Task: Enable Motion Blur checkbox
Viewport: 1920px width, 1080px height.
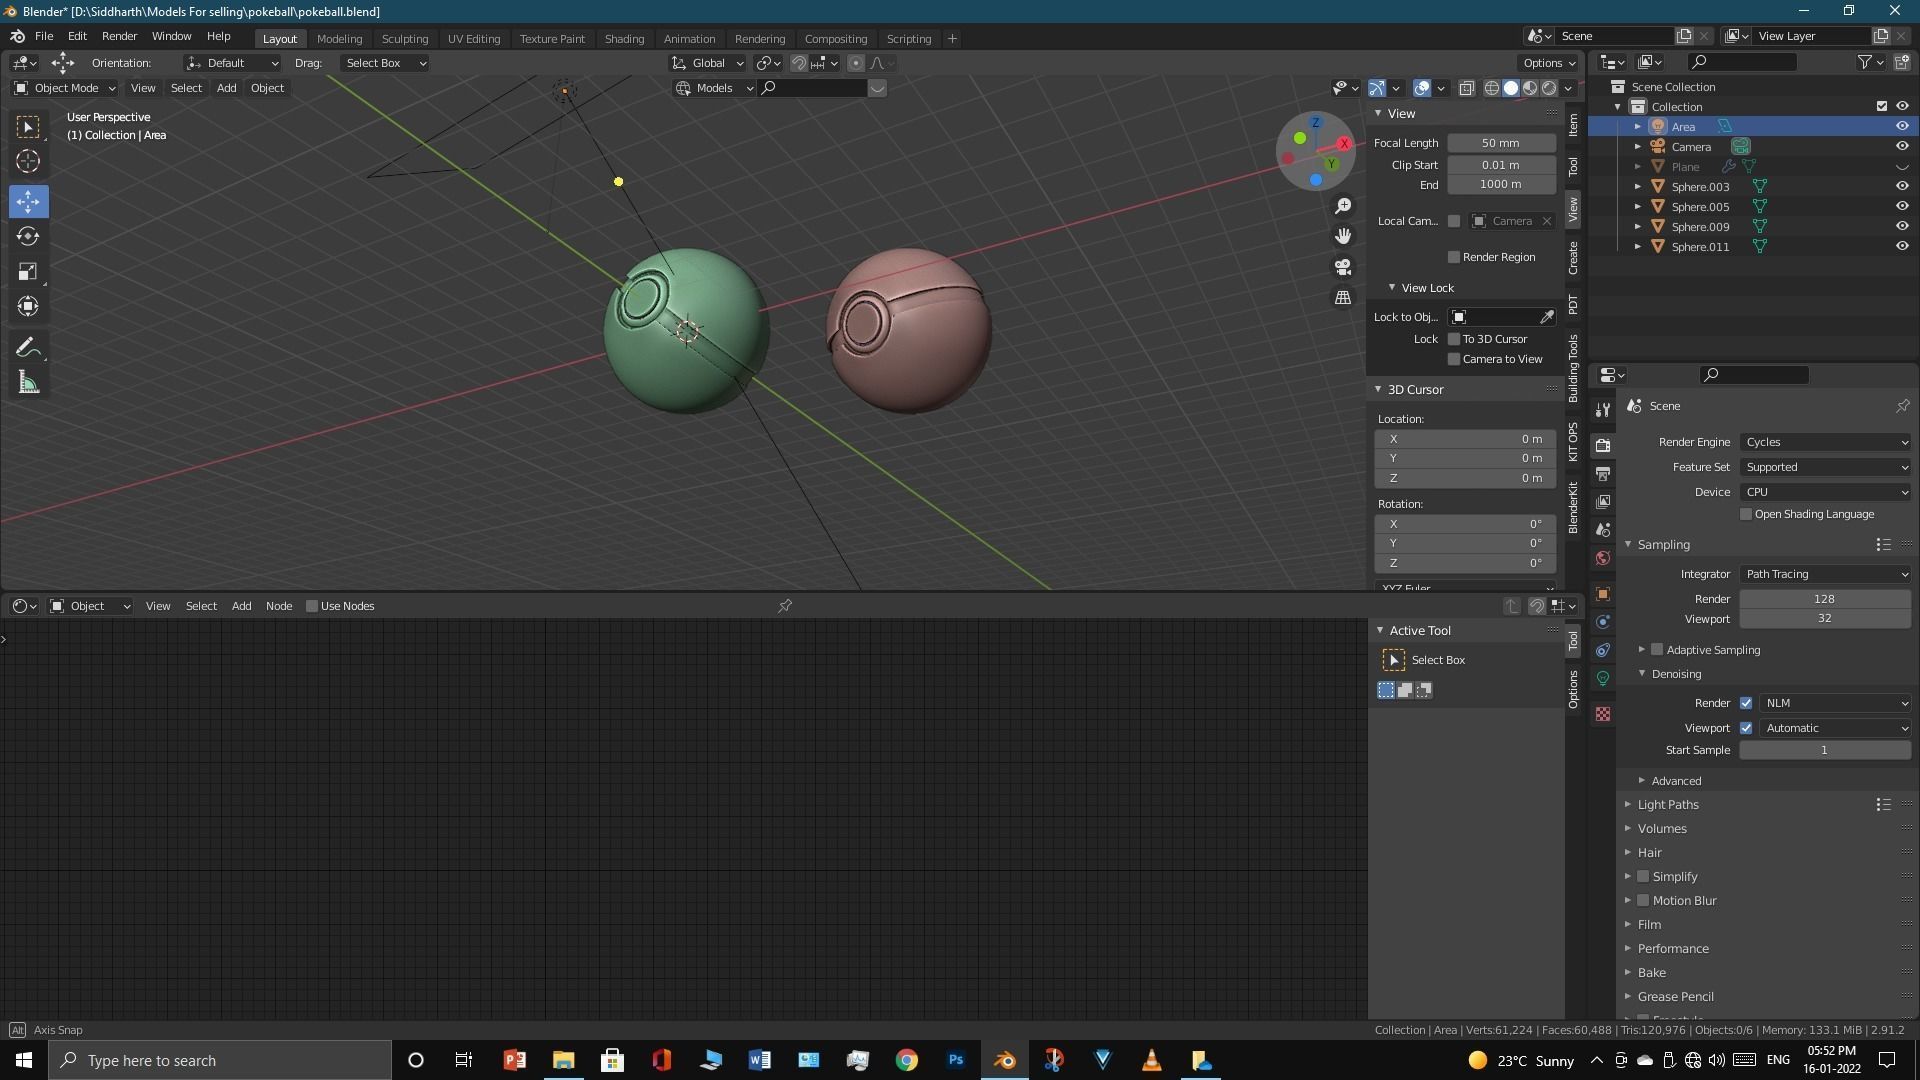Action: 1643,901
